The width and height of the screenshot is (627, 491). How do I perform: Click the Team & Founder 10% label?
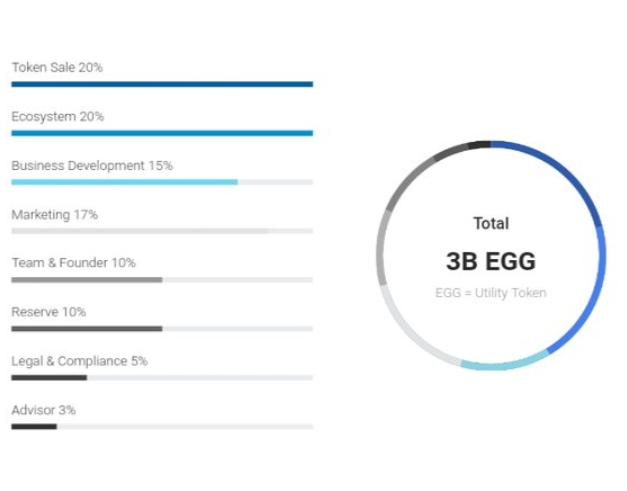[x=73, y=263]
